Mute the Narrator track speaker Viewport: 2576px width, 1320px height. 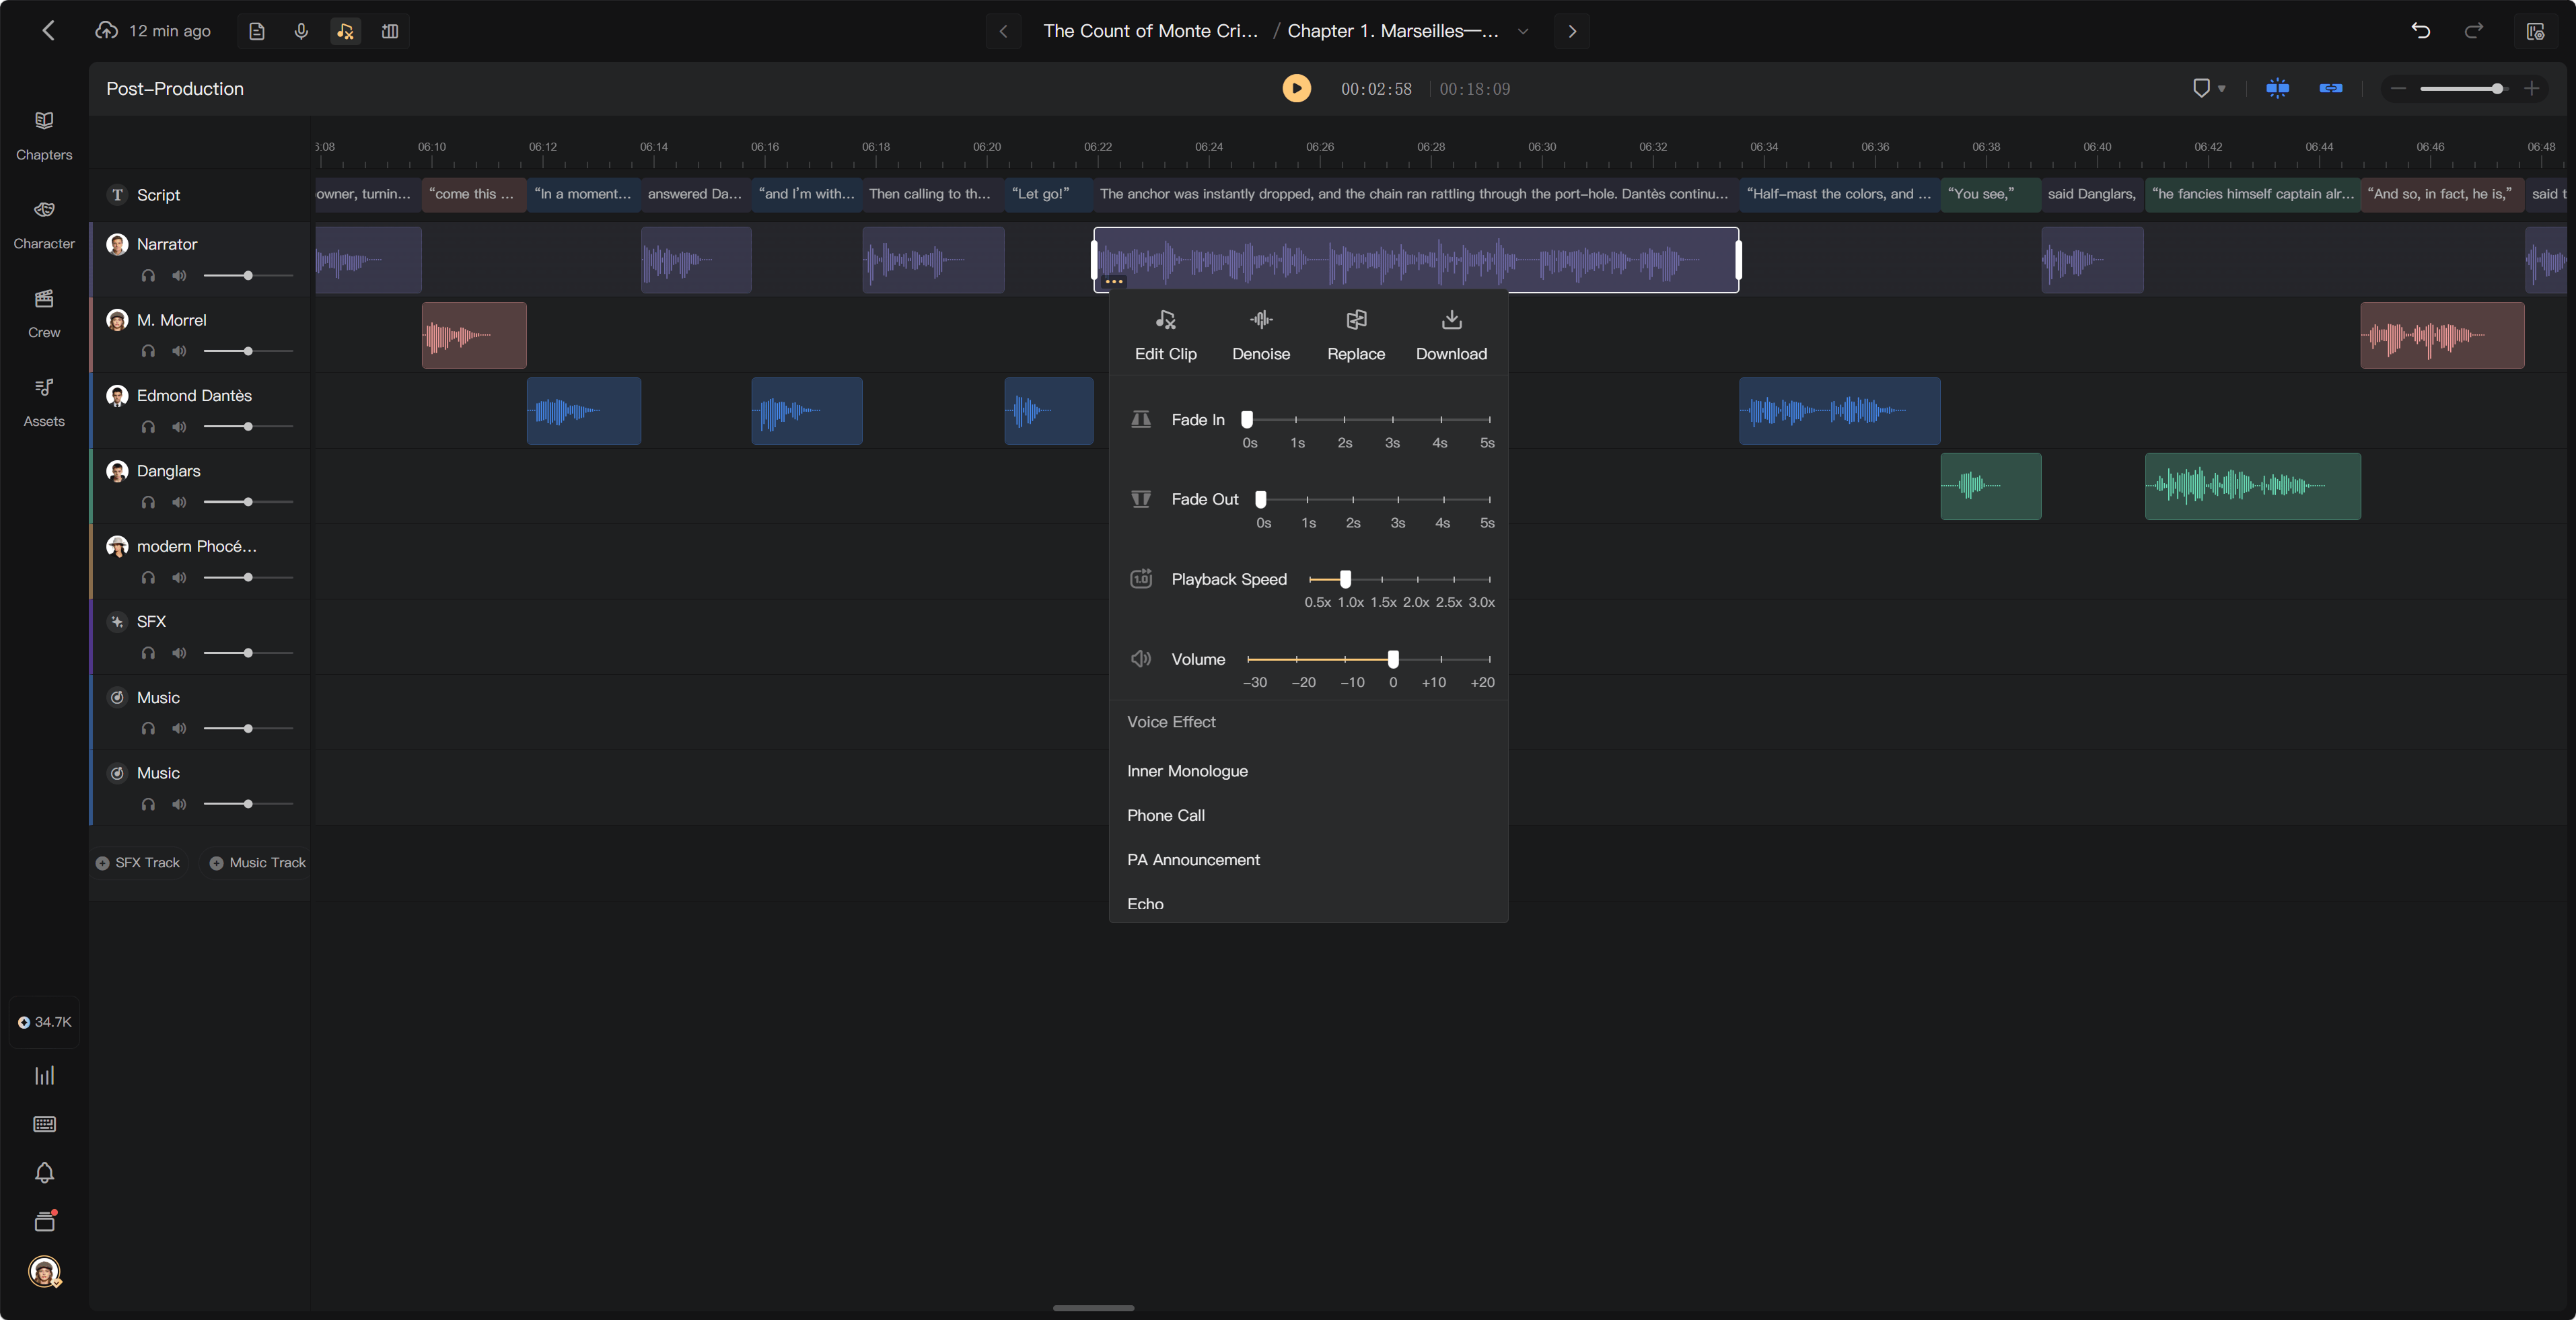coord(179,276)
